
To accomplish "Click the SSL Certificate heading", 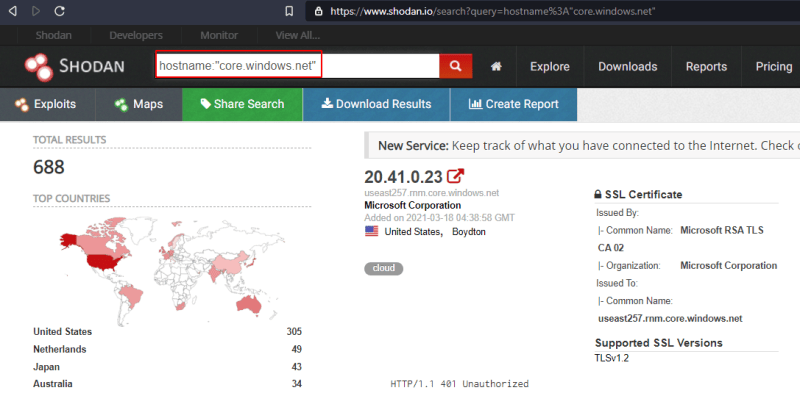I will coord(638,194).
